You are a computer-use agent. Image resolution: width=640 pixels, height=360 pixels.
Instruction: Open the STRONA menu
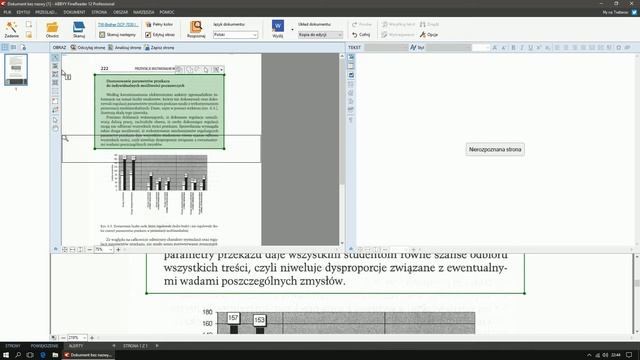[99, 12]
